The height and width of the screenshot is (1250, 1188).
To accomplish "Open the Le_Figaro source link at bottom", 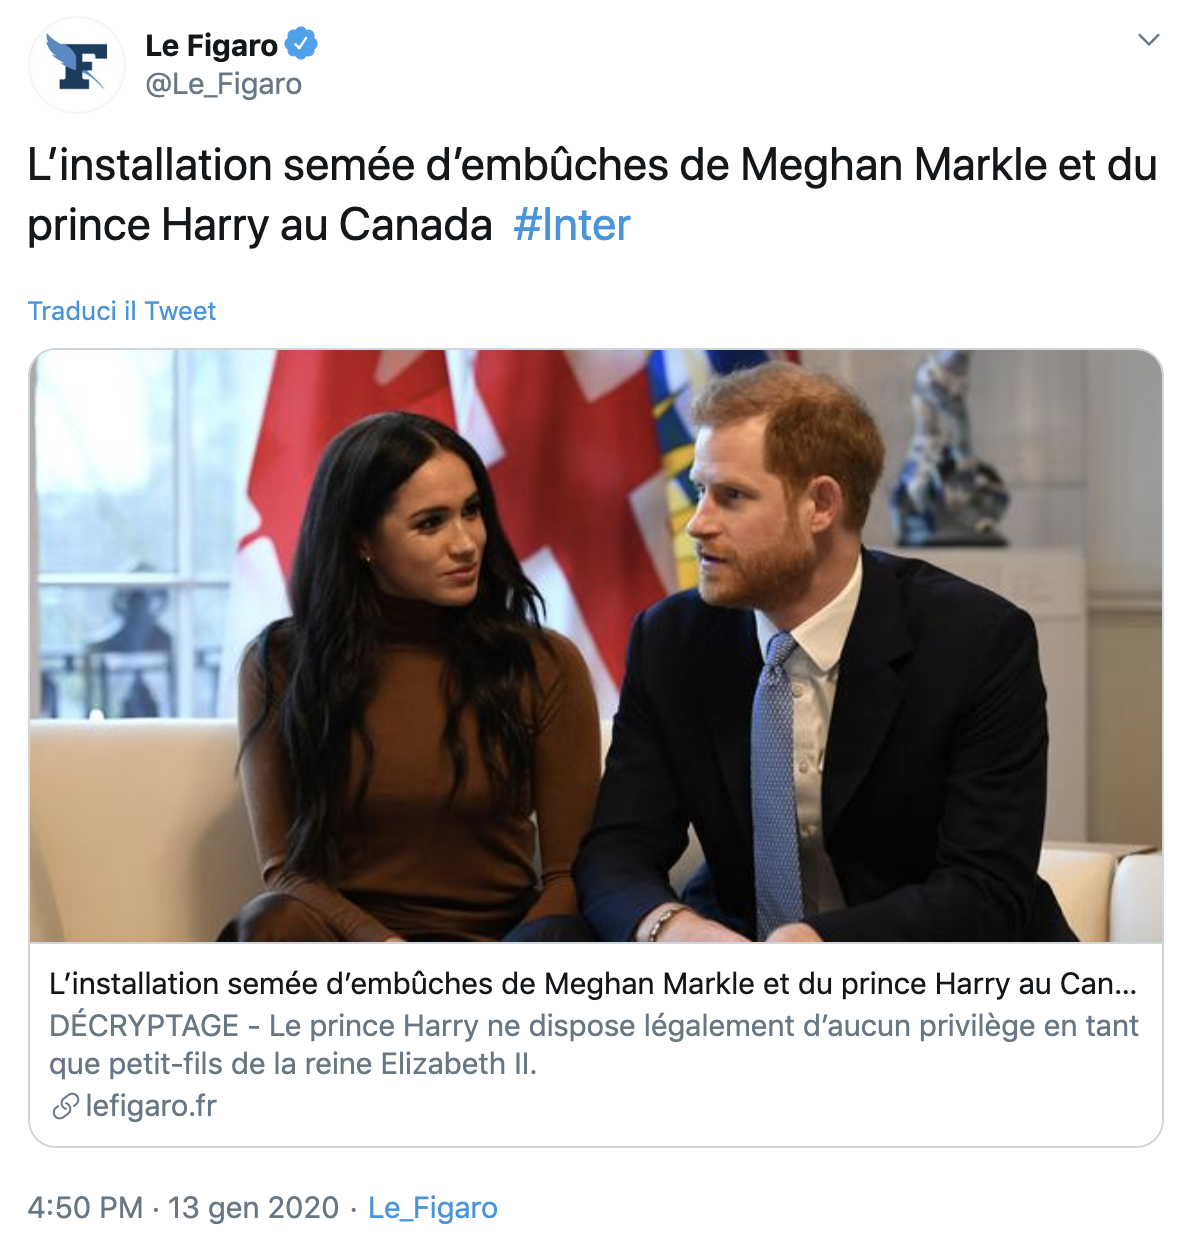I will (432, 1208).
